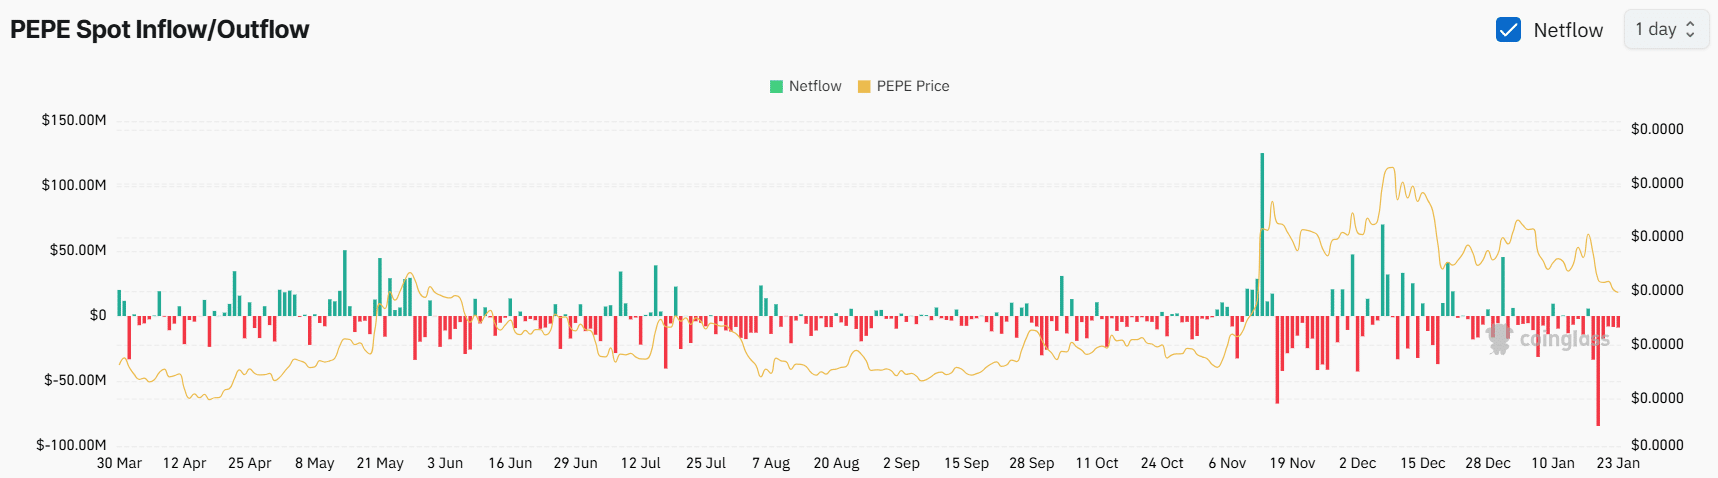This screenshot has height=478, width=1718.
Task: Click the PEPE price line peak in December
Action: [x=1389, y=169]
